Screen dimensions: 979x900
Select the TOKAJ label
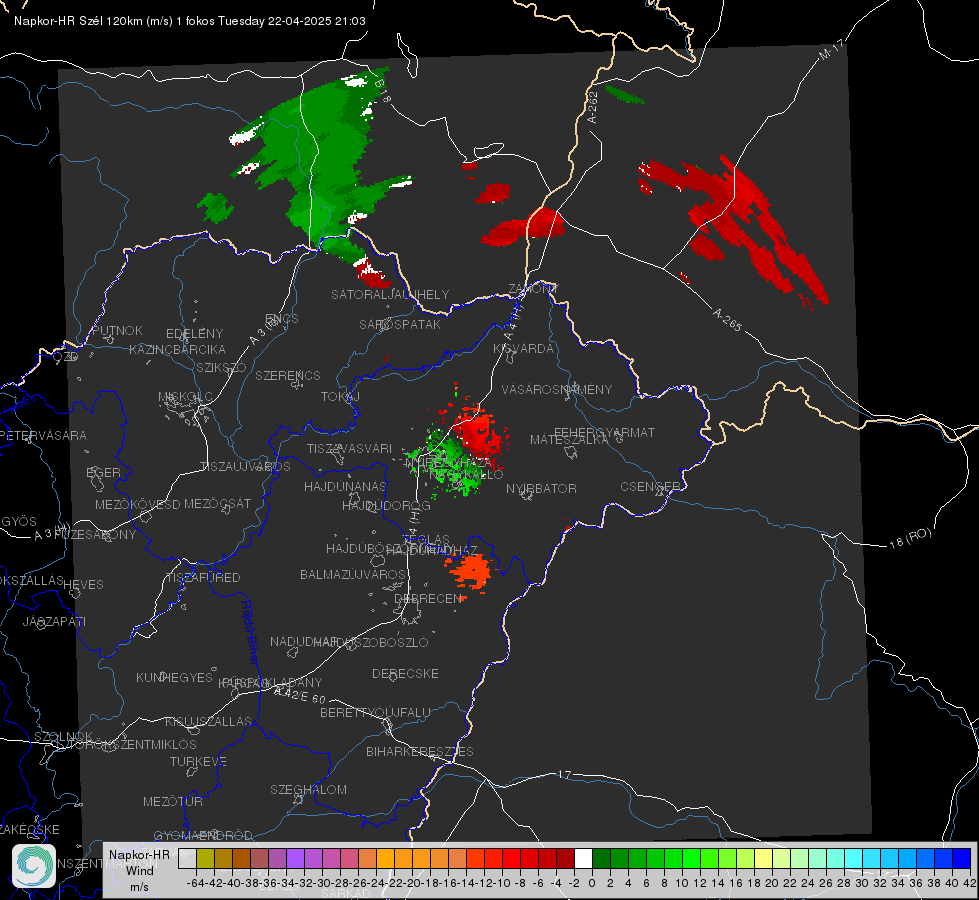[x=340, y=397]
